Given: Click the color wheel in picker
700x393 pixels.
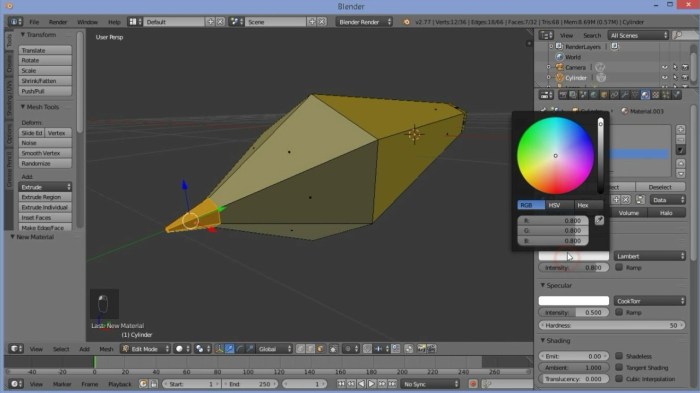Looking at the screenshot, I should [555, 155].
